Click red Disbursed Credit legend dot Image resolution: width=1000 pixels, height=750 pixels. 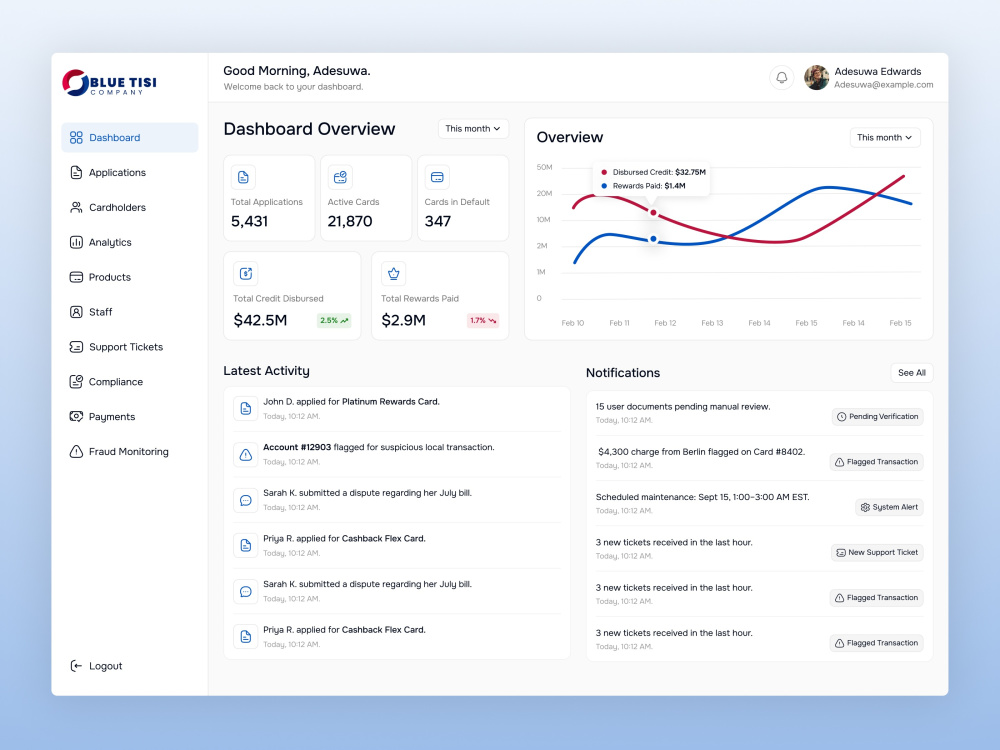[604, 172]
